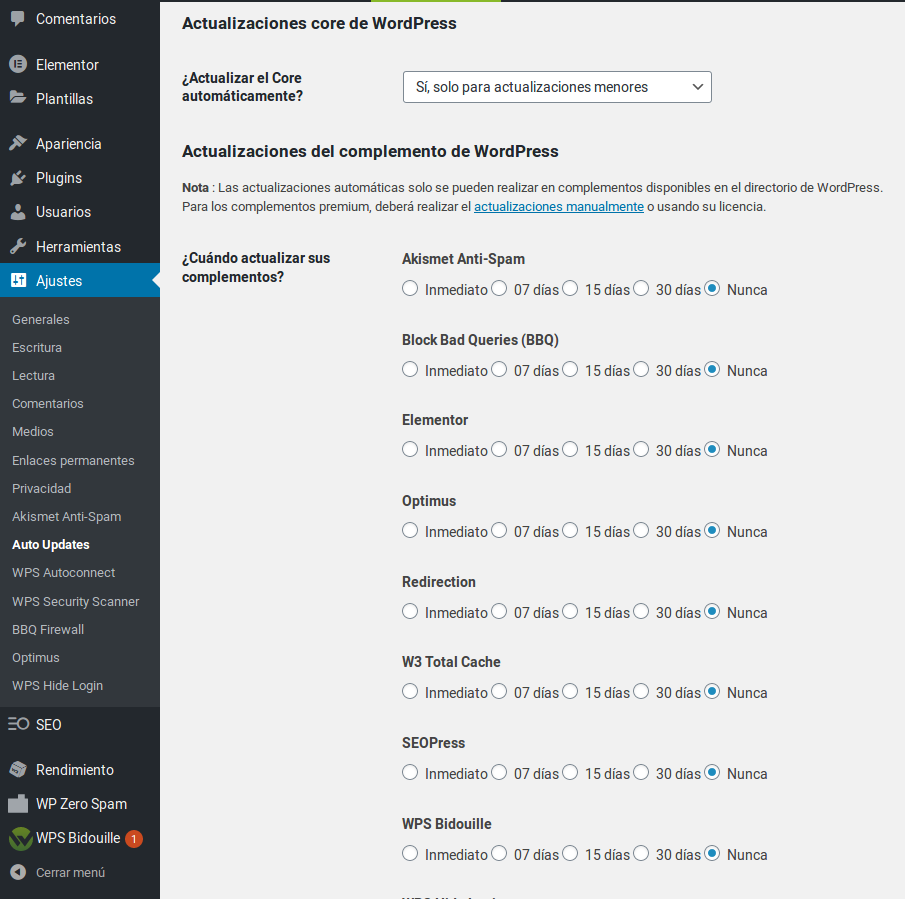This screenshot has height=899, width=905.
Task: Open Lectura settings submenu
Action: pos(33,376)
